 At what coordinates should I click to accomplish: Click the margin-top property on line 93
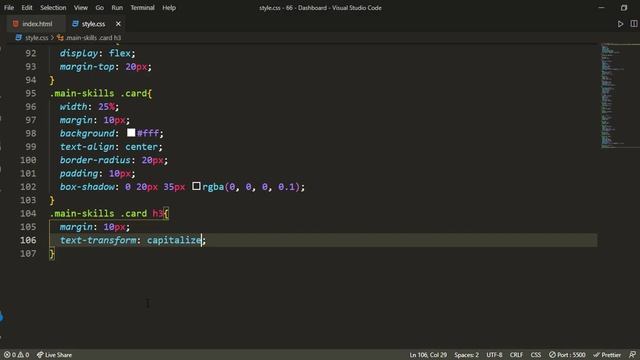click(87, 67)
